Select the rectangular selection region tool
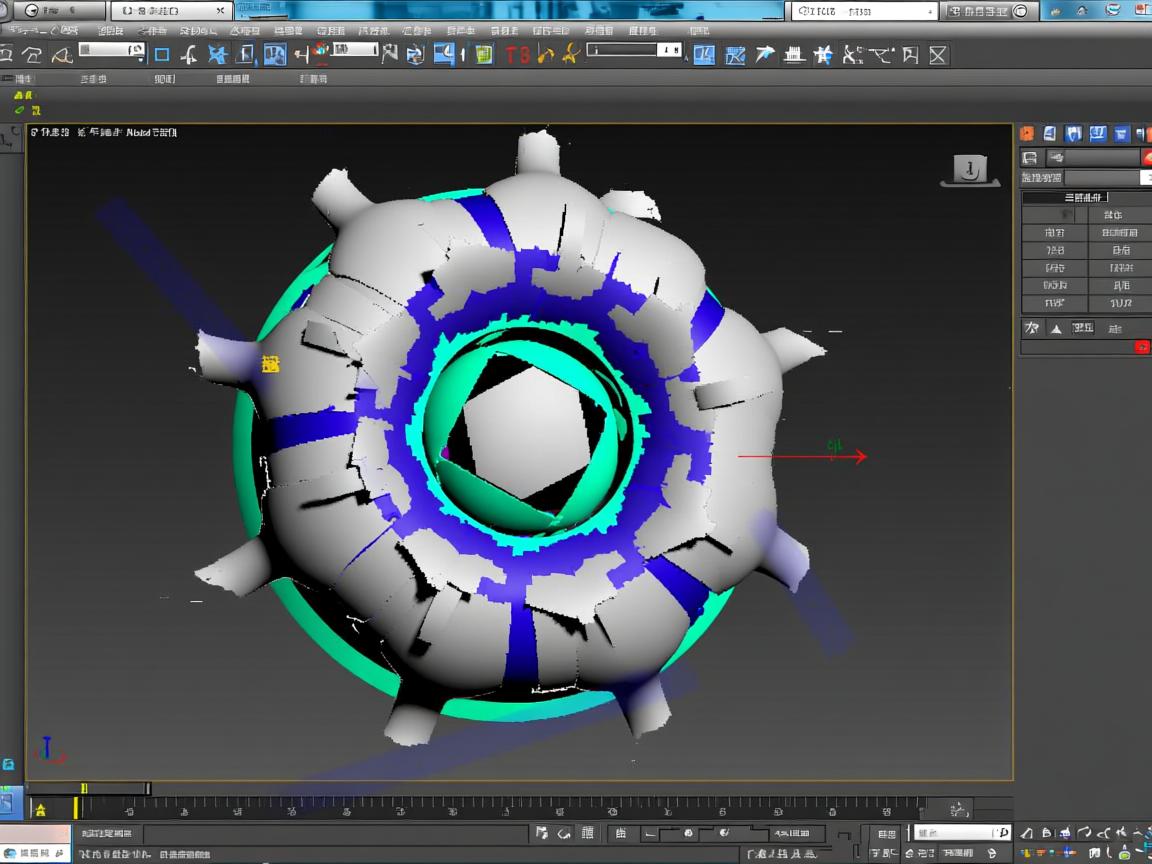 [x=162, y=55]
